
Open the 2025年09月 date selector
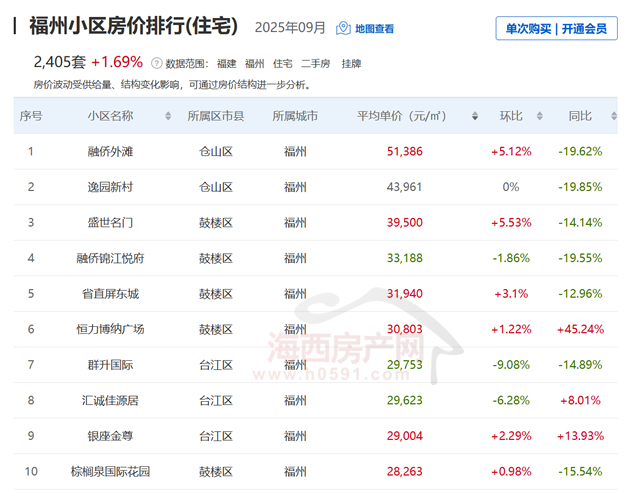tap(290, 28)
